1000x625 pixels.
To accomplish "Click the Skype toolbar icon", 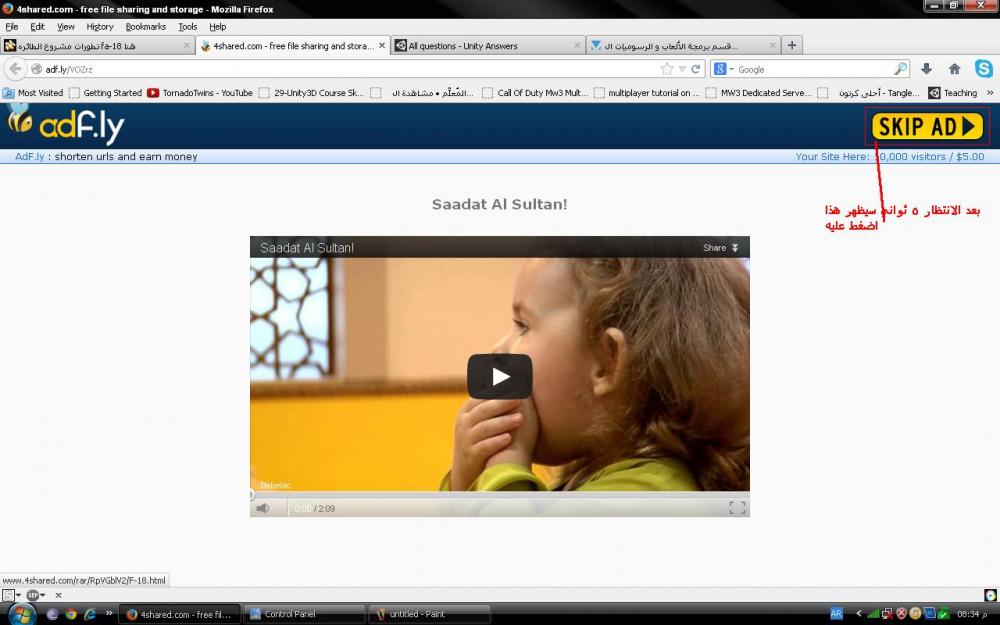I will (983, 68).
